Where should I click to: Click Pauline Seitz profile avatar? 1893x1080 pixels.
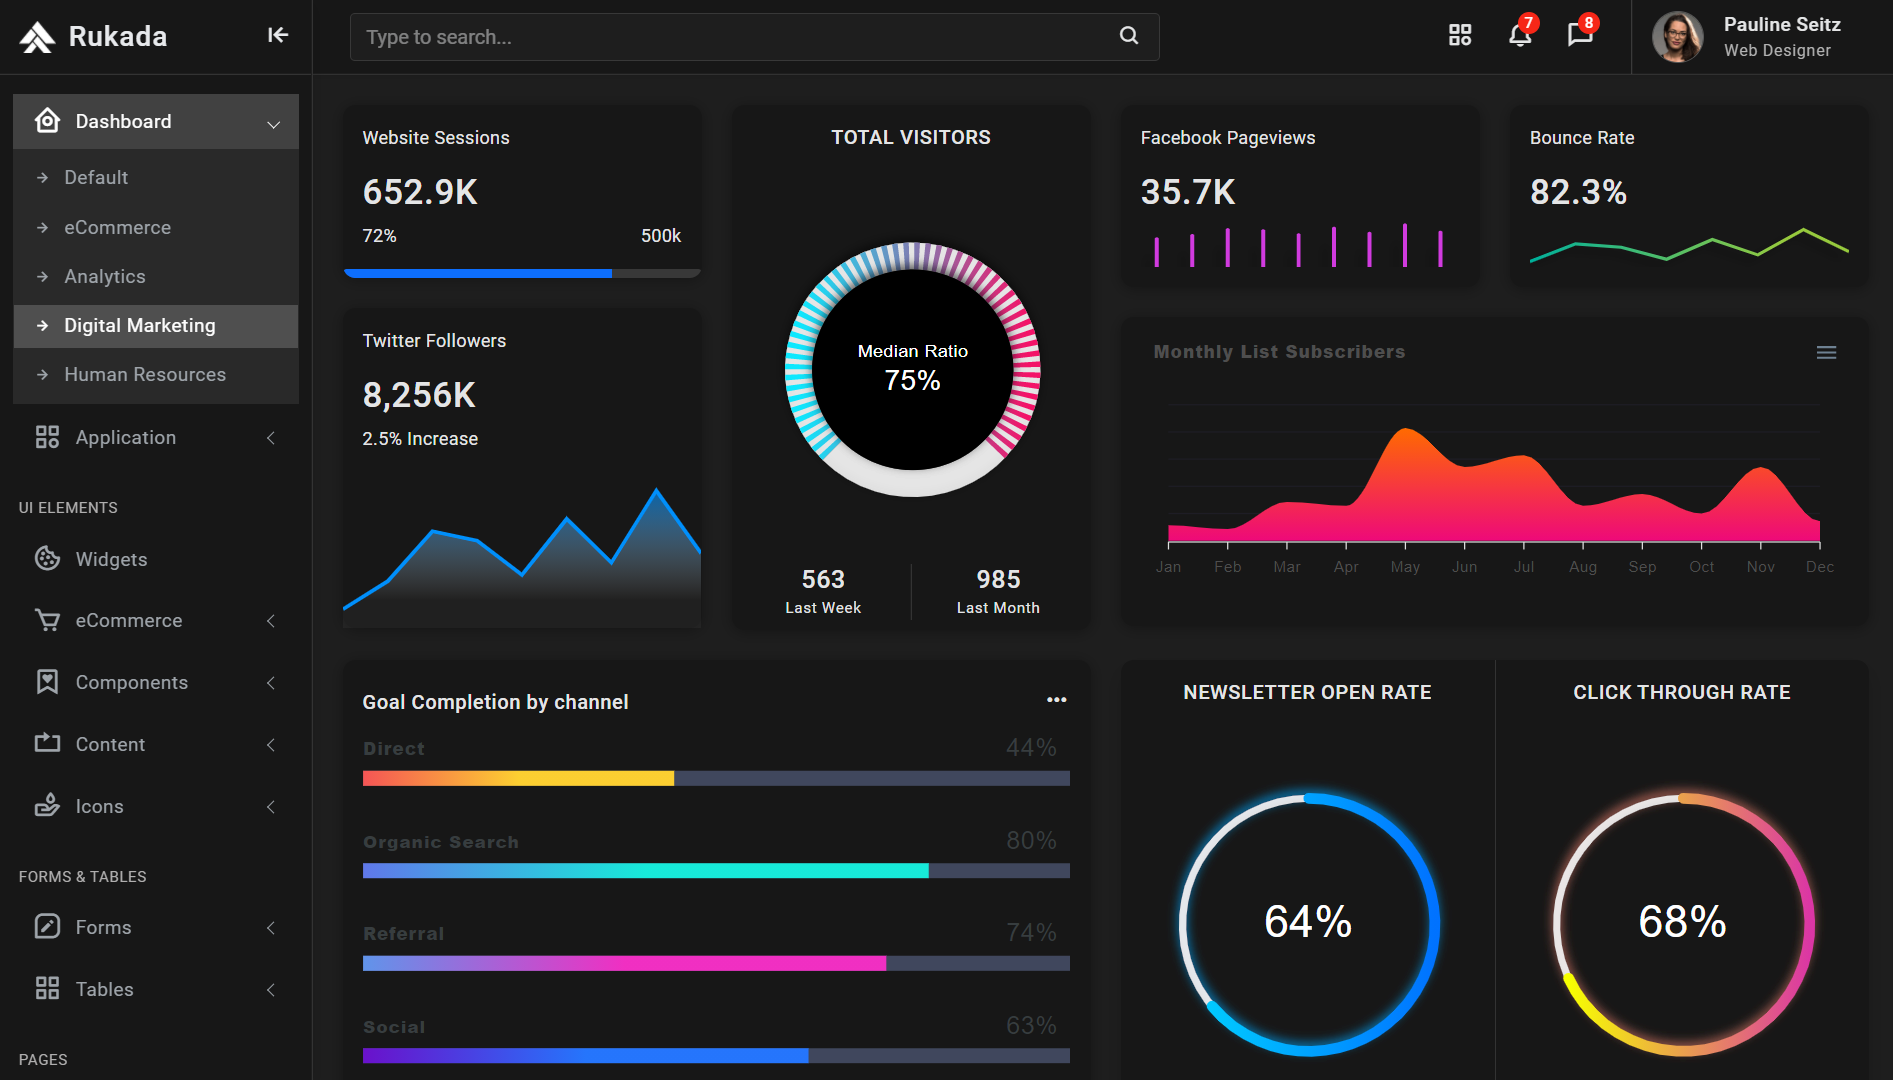pyautogui.click(x=1677, y=36)
